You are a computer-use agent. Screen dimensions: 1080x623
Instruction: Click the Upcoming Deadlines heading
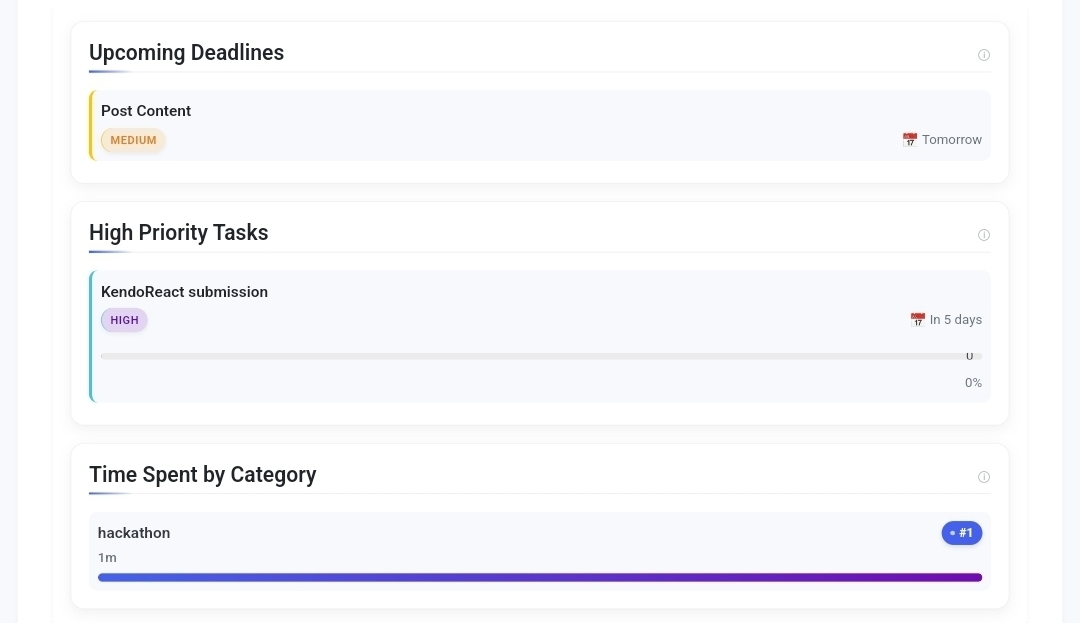point(187,53)
